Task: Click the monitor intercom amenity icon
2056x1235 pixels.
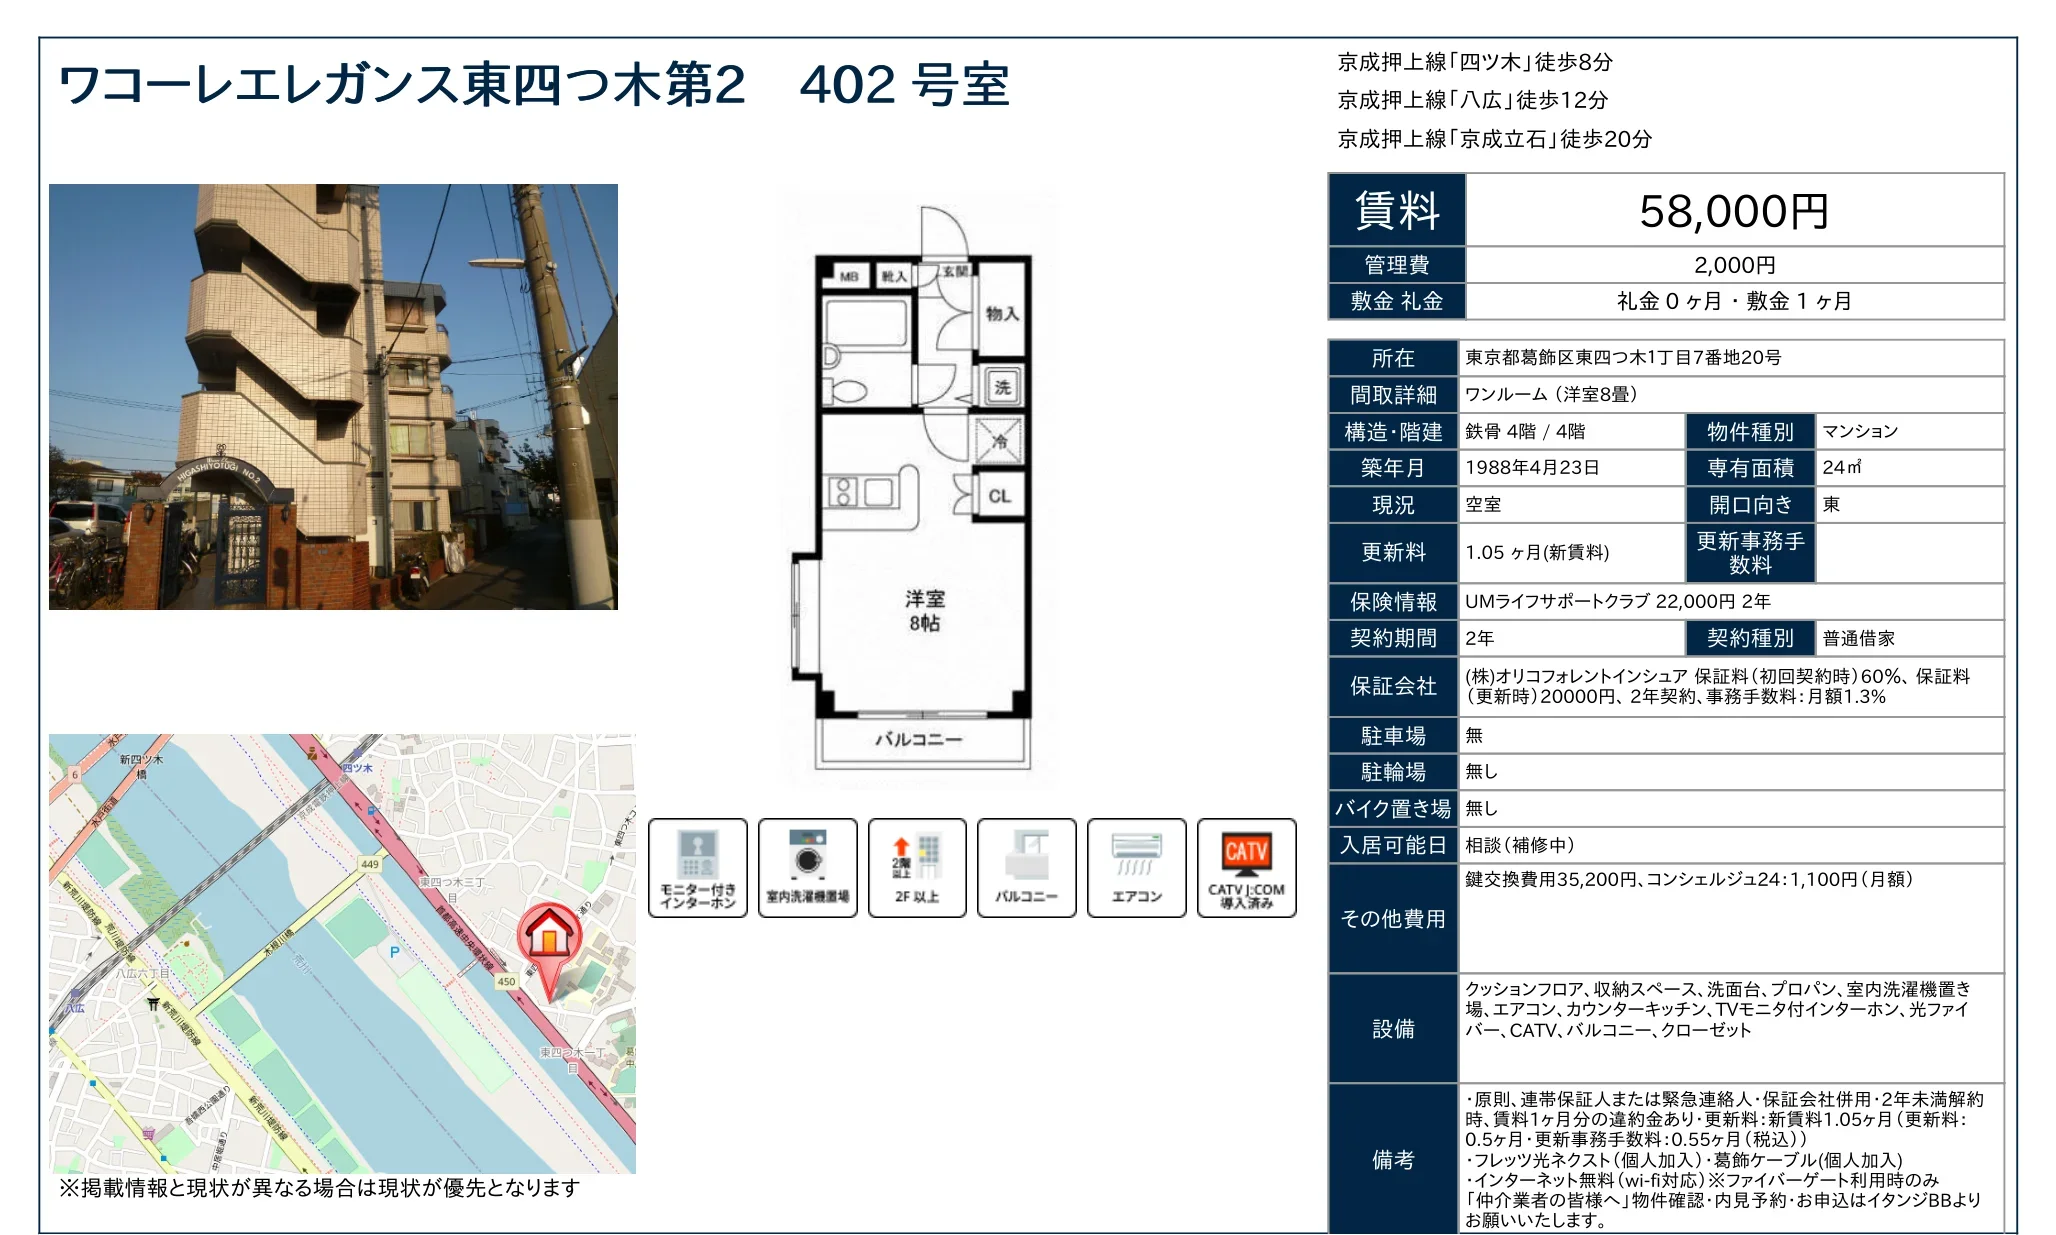Action: [698, 867]
